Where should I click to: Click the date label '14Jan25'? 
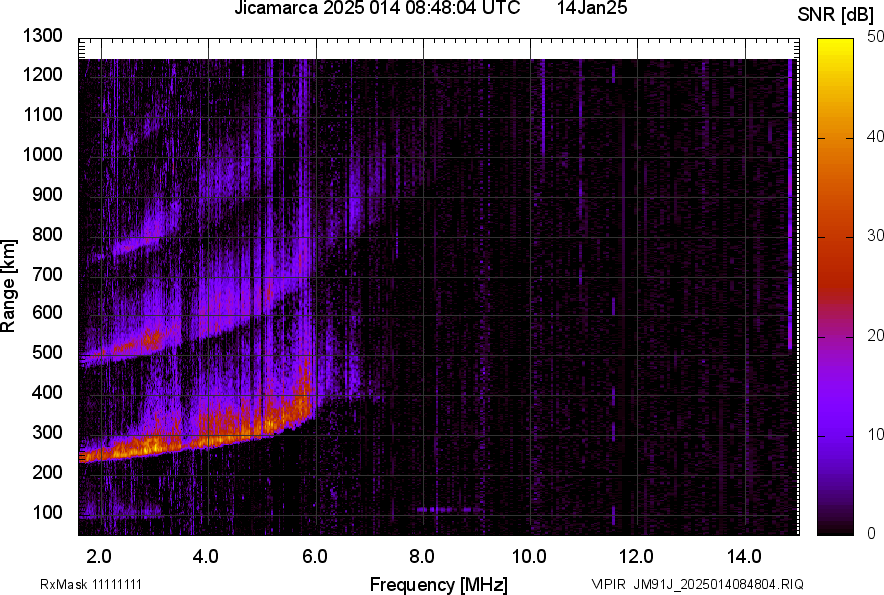coord(592,8)
